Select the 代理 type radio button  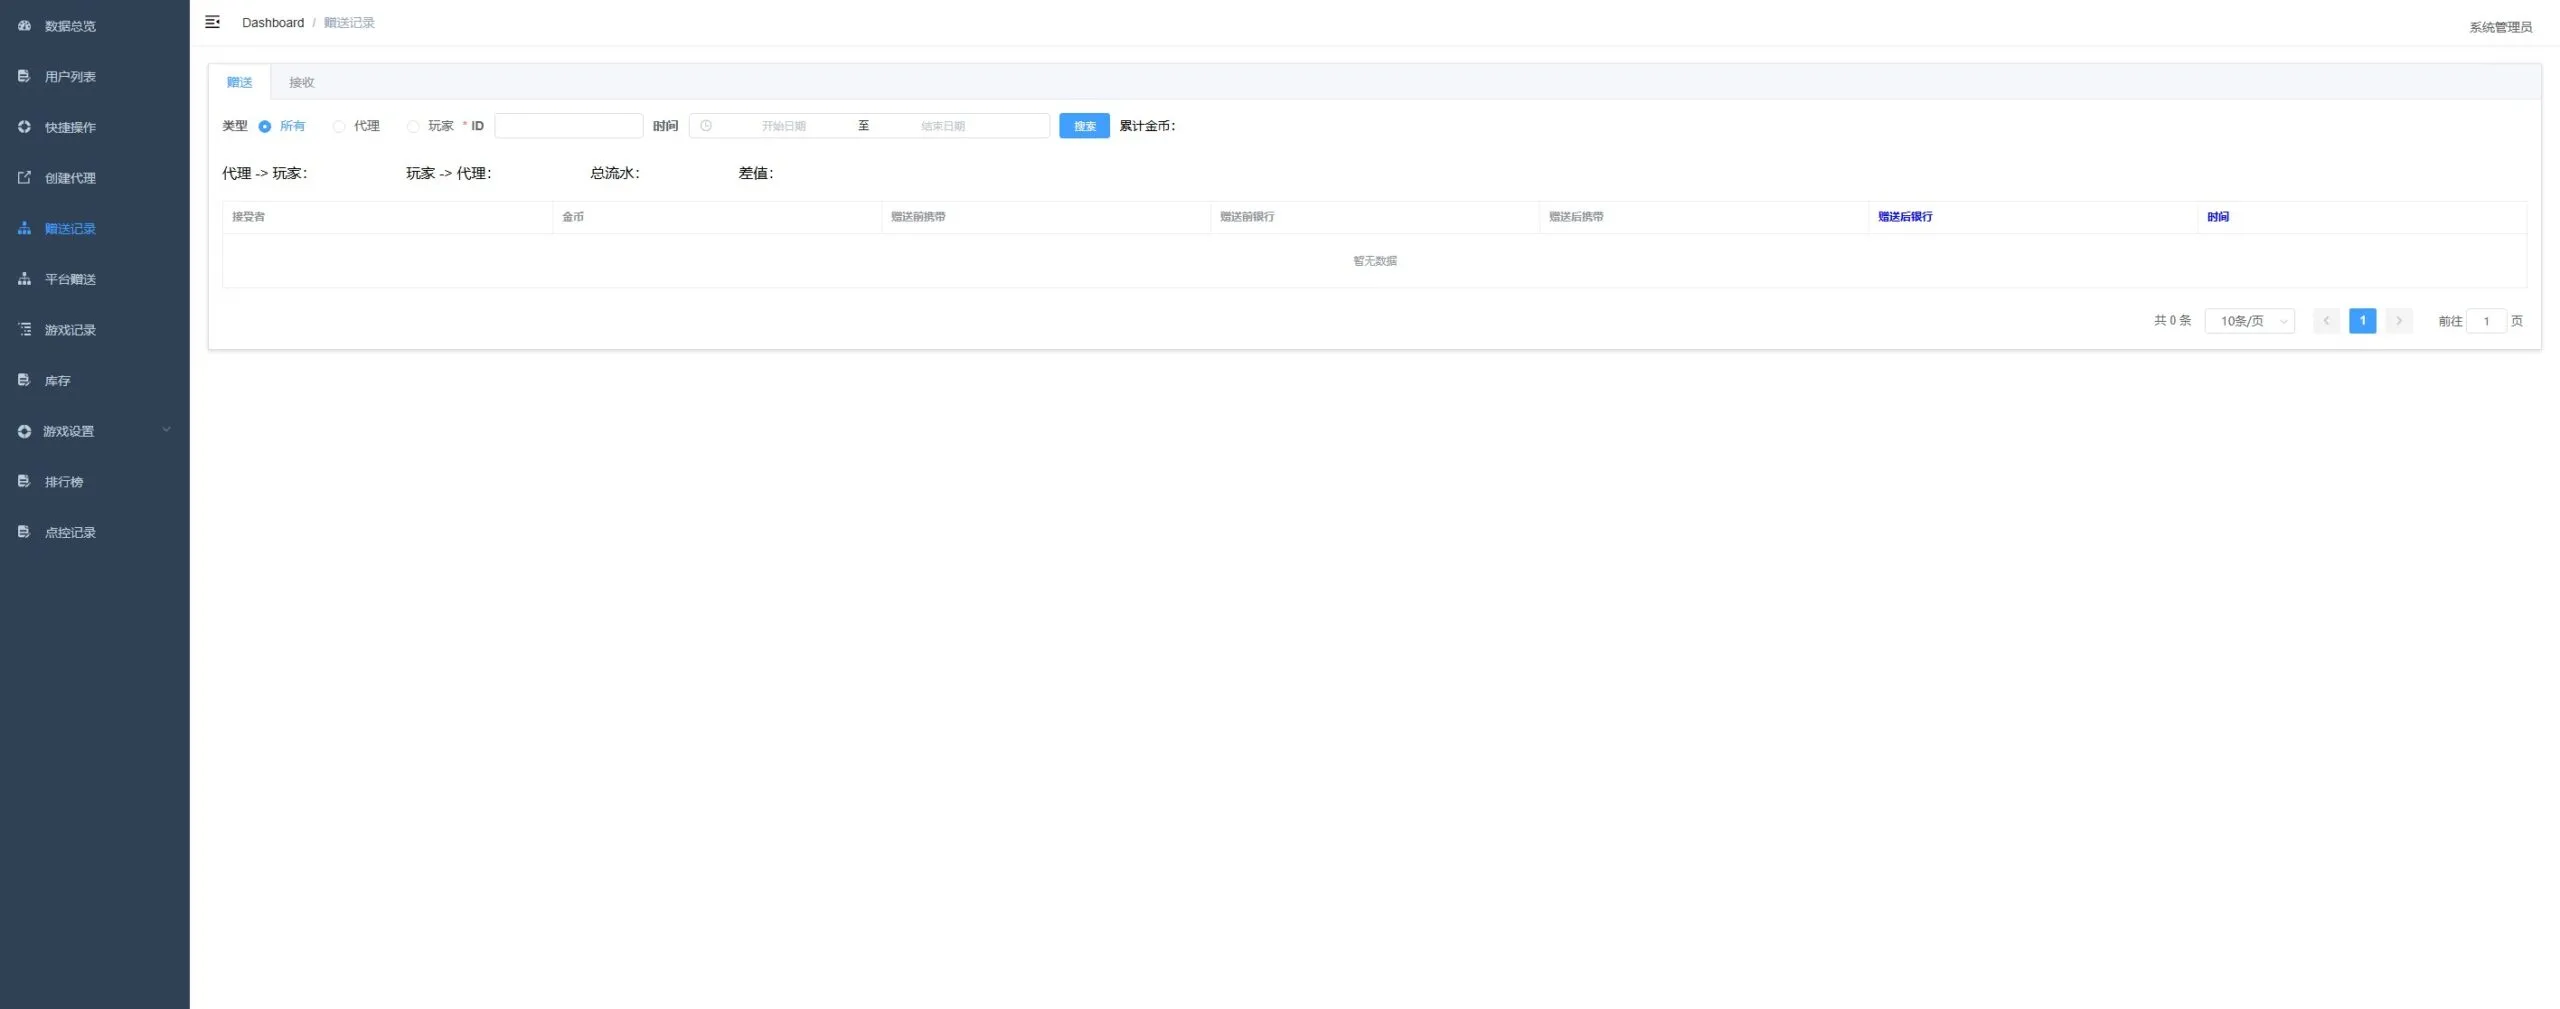pyautogui.click(x=339, y=126)
